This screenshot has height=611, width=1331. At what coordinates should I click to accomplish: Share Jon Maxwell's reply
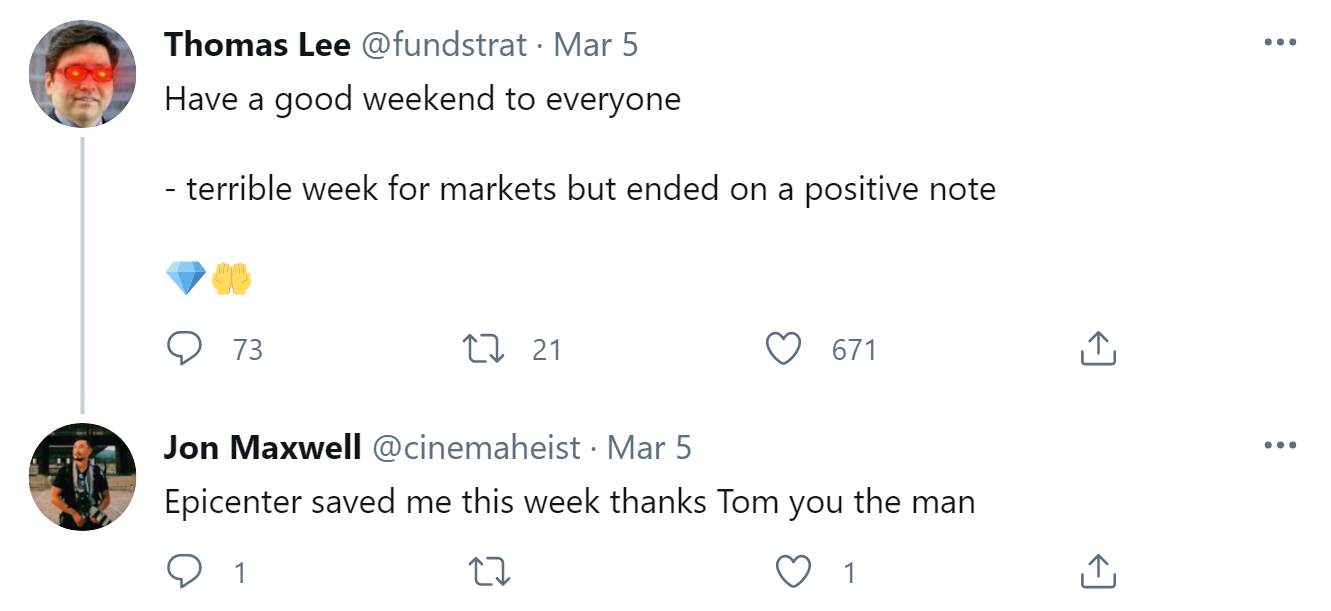(x=1097, y=571)
